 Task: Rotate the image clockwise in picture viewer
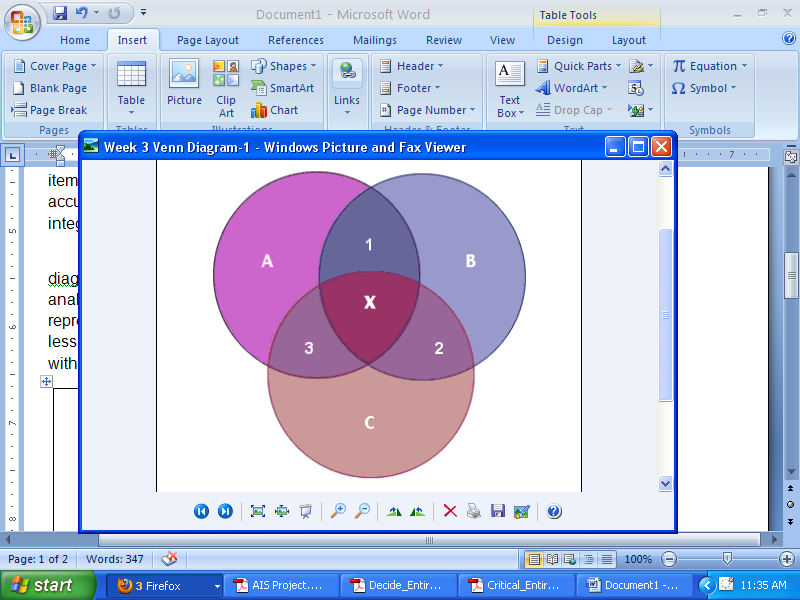point(394,511)
